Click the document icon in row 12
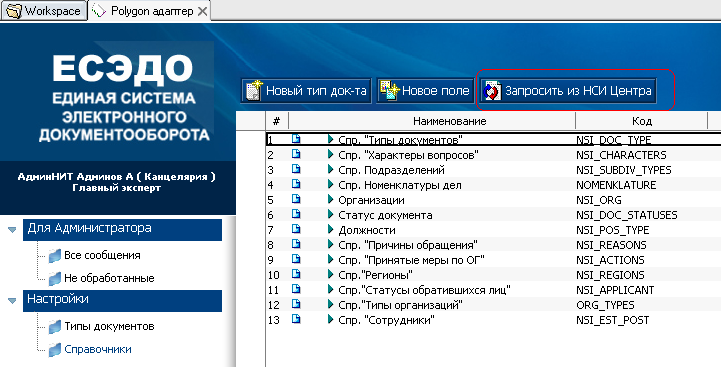 296,304
